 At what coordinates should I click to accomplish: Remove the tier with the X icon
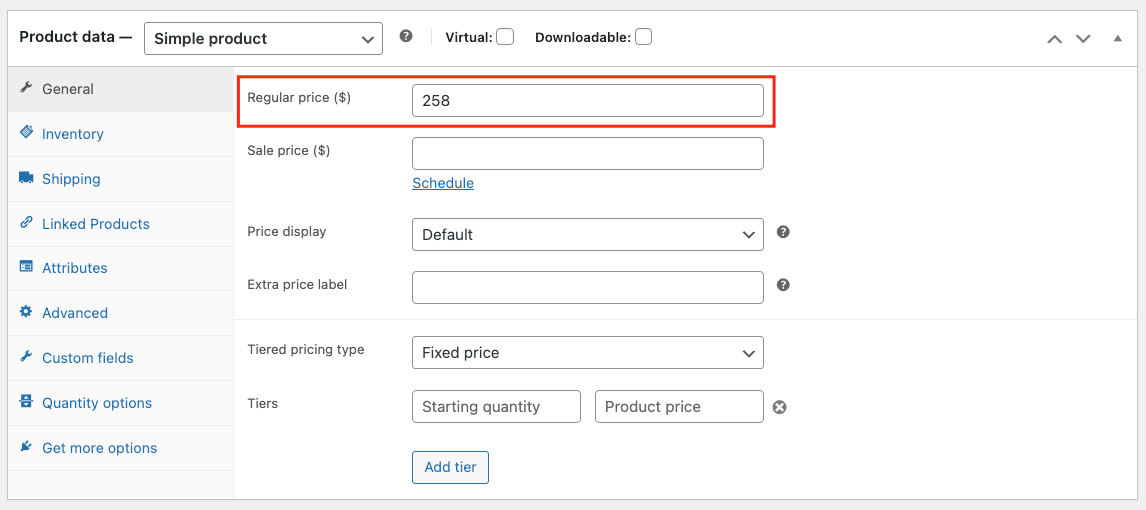tap(780, 408)
